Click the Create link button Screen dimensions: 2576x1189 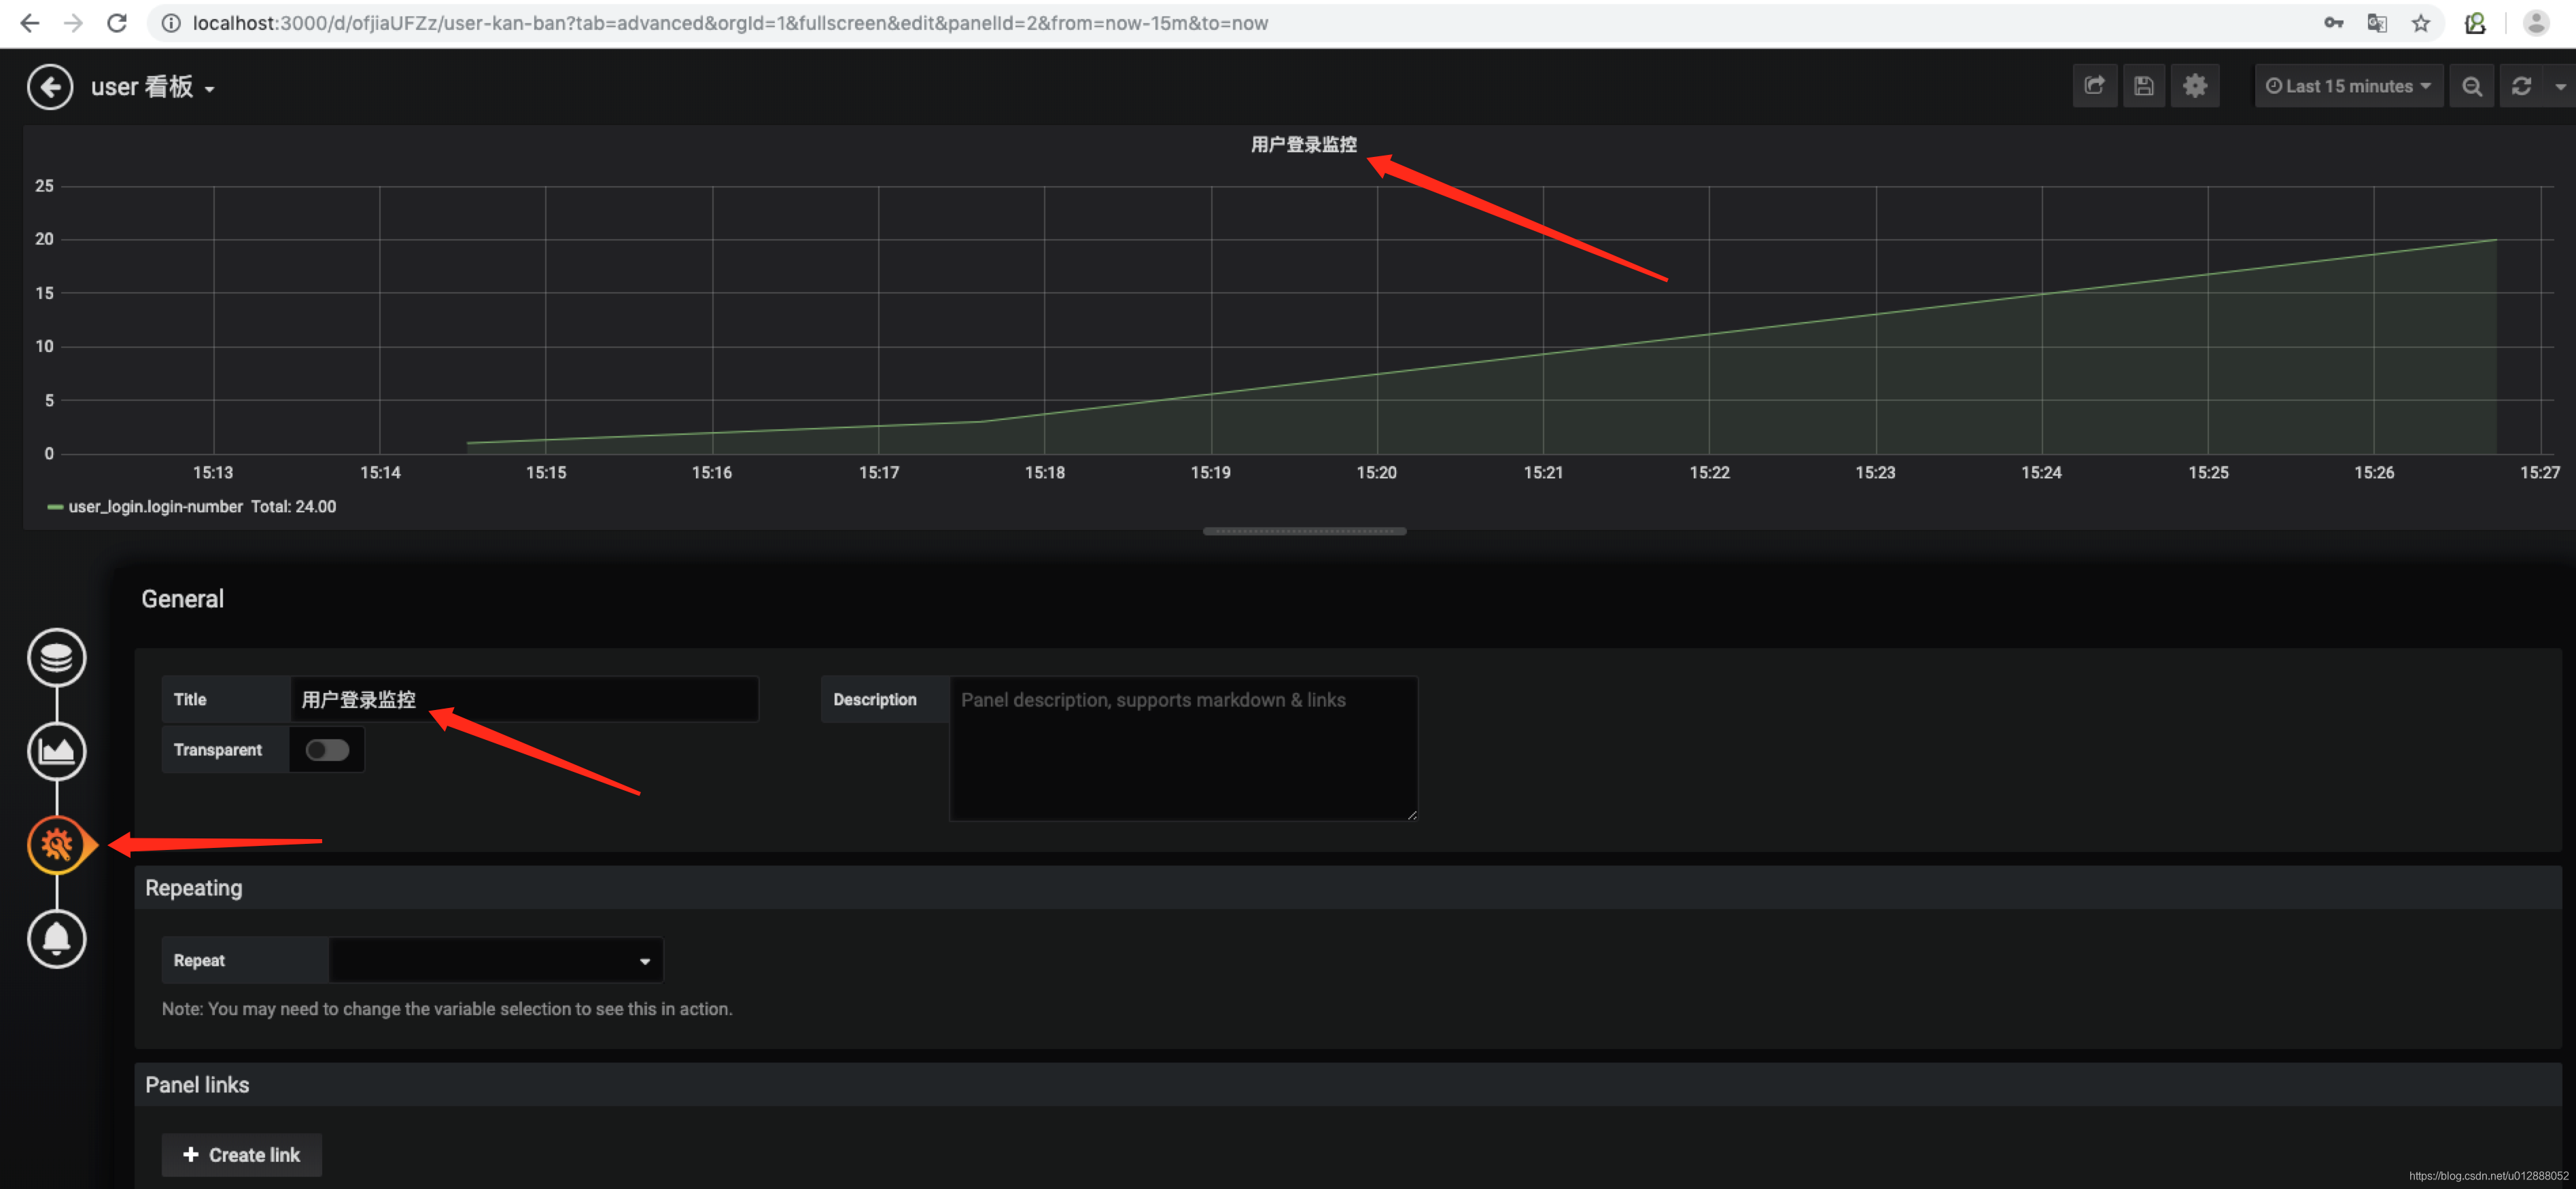coord(241,1155)
